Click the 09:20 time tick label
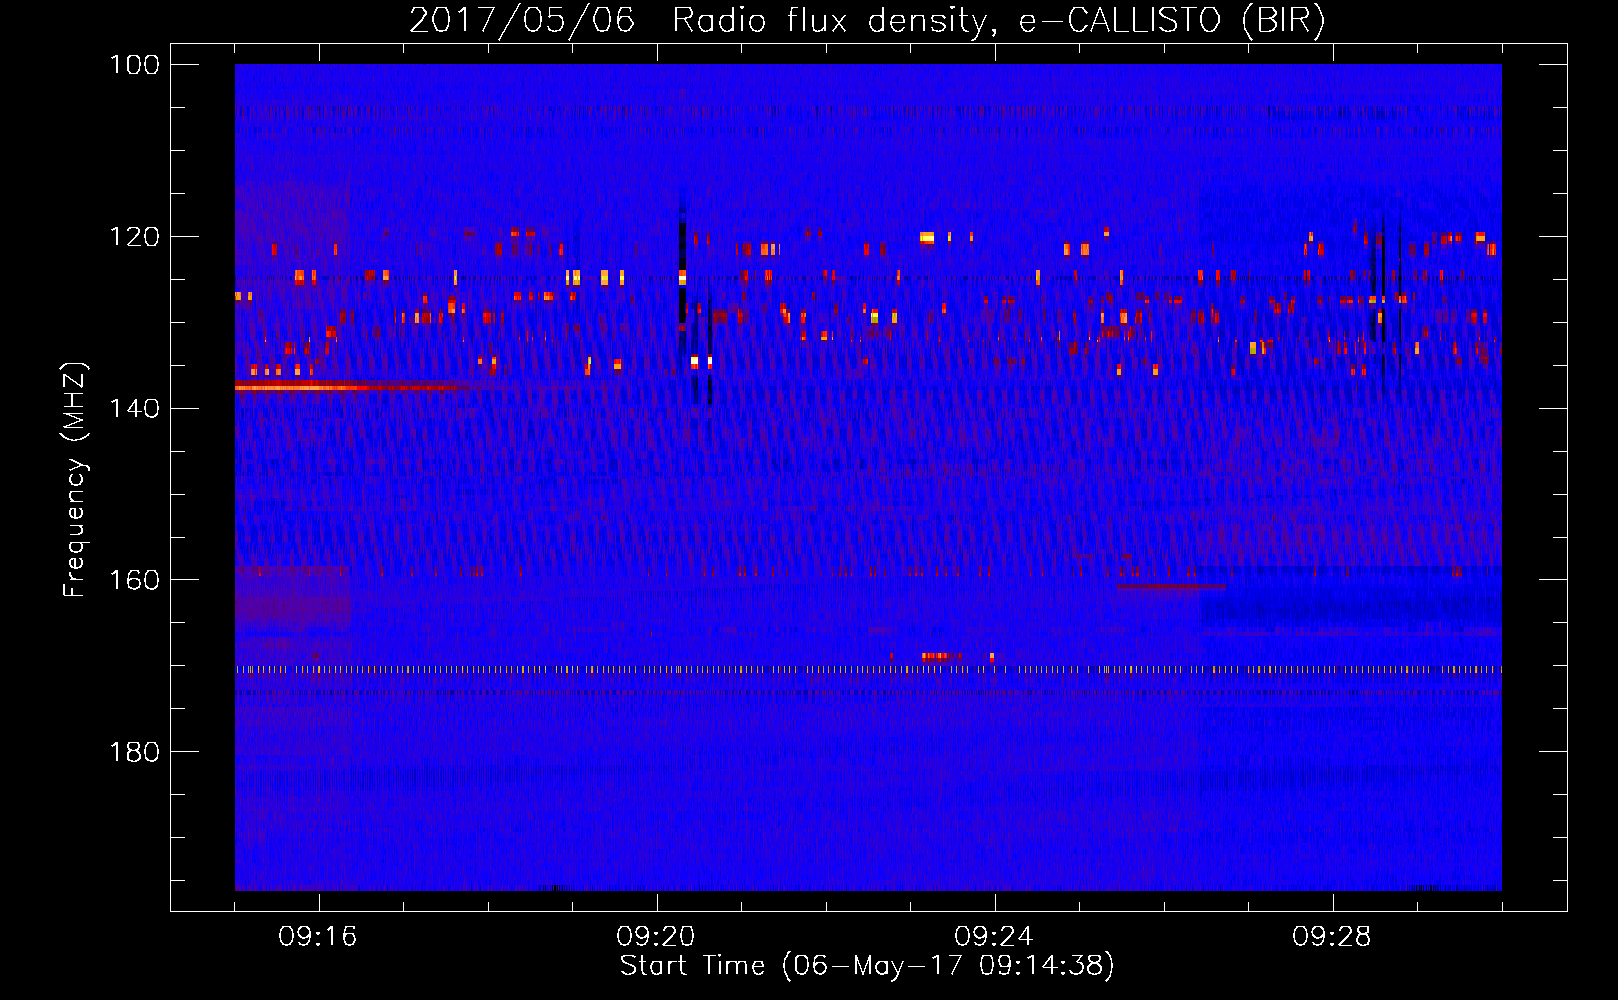1618x1000 pixels. coord(656,937)
